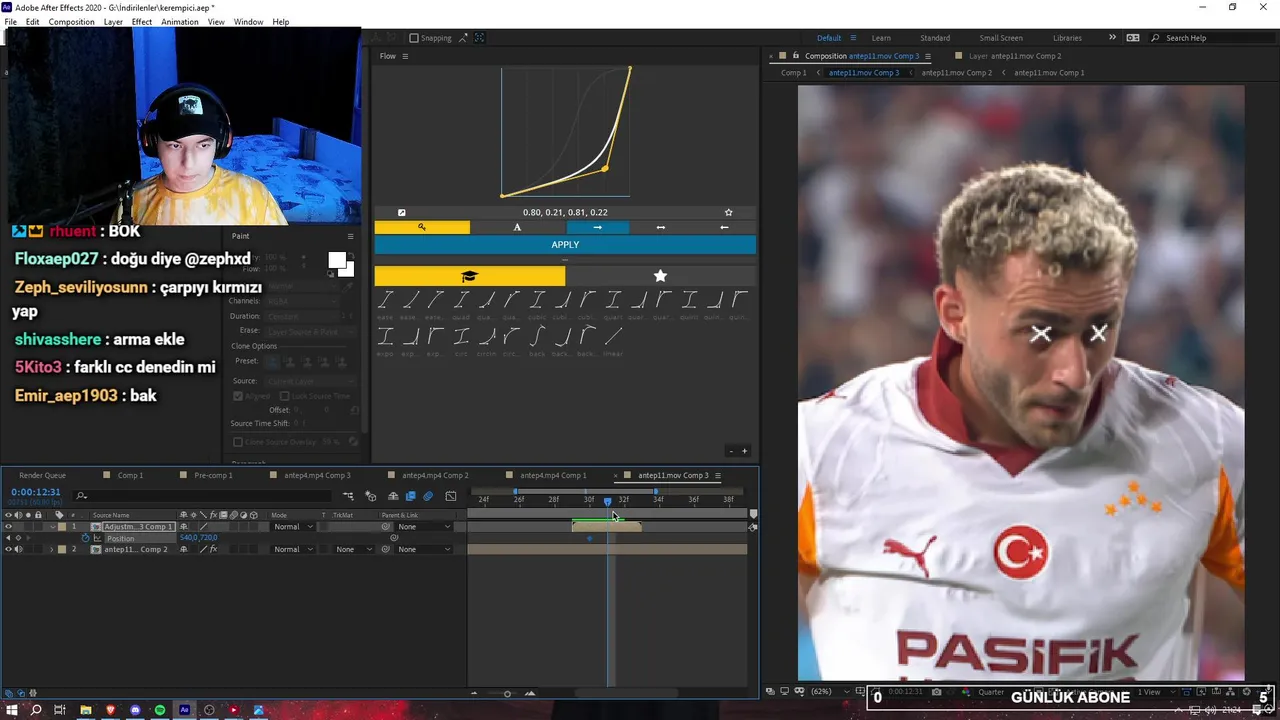Open the File menu
The width and height of the screenshot is (1280, 720).
(x=11, y=22)
